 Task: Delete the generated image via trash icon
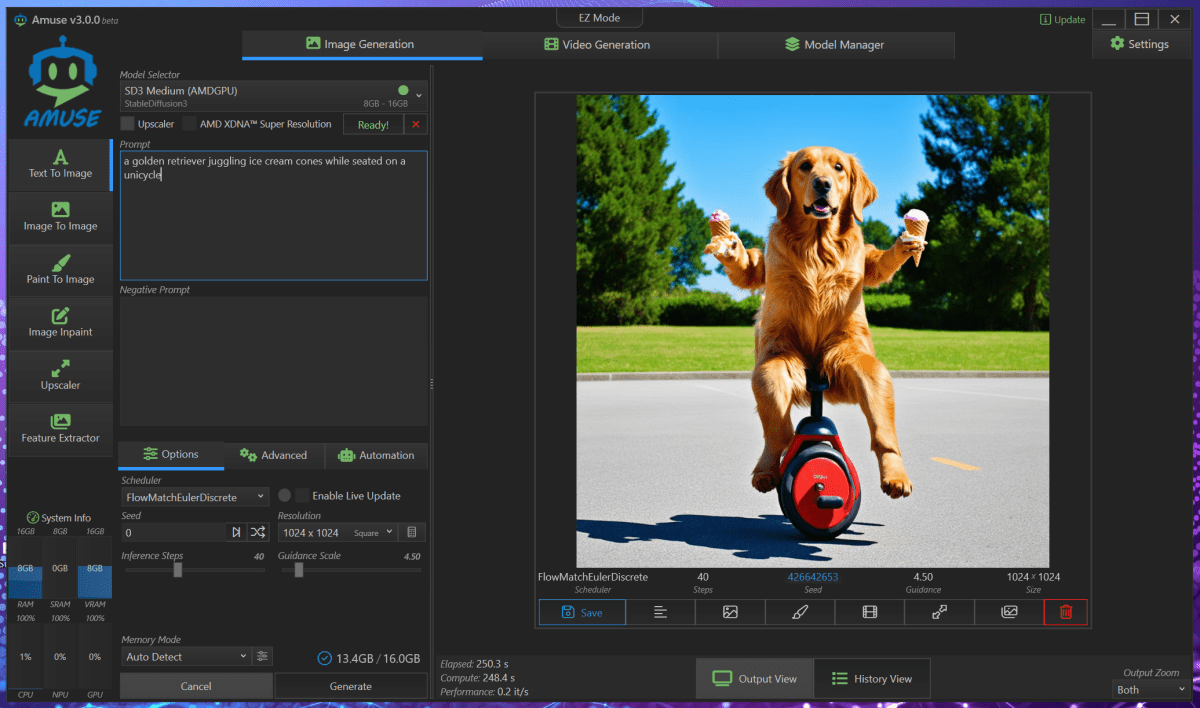click(x=1065, y=611)
